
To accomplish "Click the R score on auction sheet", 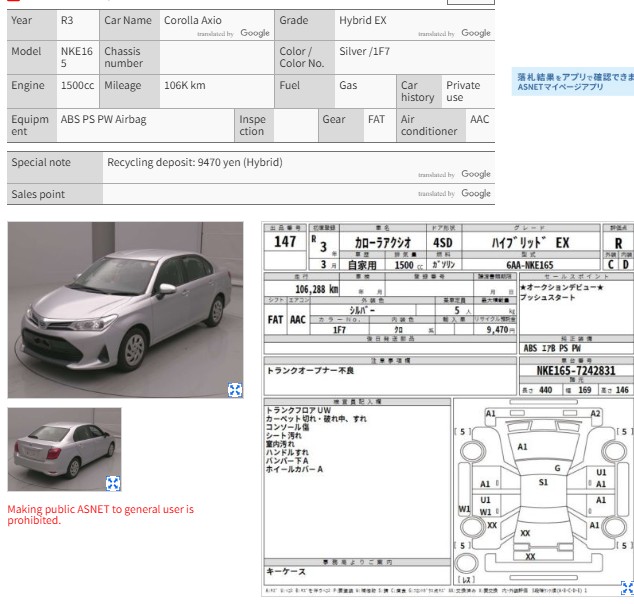I will pyautogui.click(x=618, y=243).
